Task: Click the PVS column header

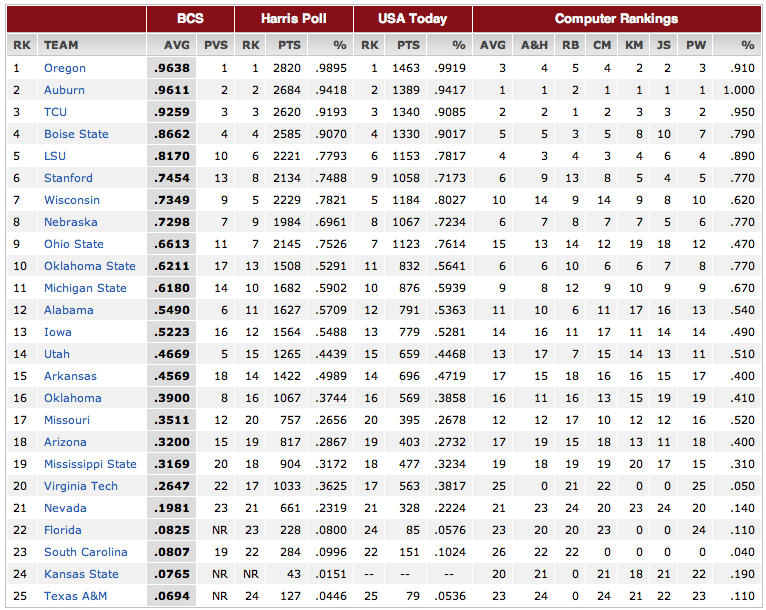Action: pos(215,45)
